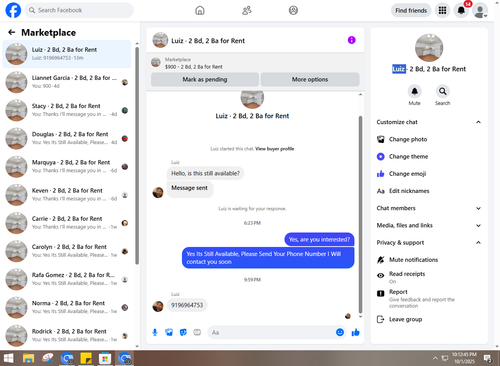
Task: Open Sticky Notes from taskbar
Action: pos(86,358)
